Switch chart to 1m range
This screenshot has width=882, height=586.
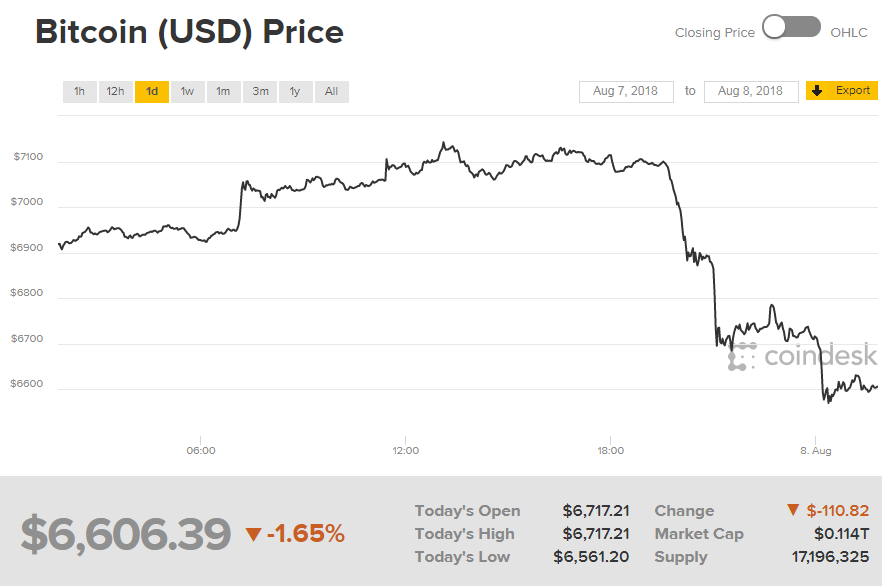(x=223, y=92)
